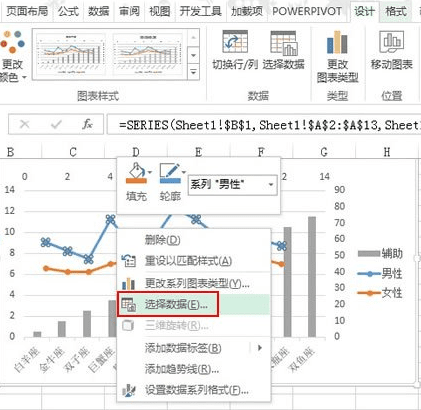
Task: Click the Switch Row/Column (切换行/列) icon
Action: (x=235, y=43)
